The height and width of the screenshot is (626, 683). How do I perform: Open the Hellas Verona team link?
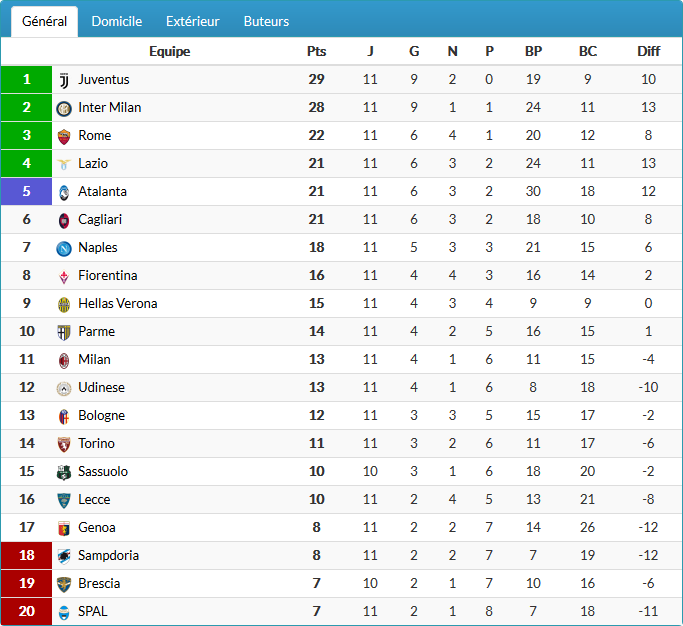117,304
